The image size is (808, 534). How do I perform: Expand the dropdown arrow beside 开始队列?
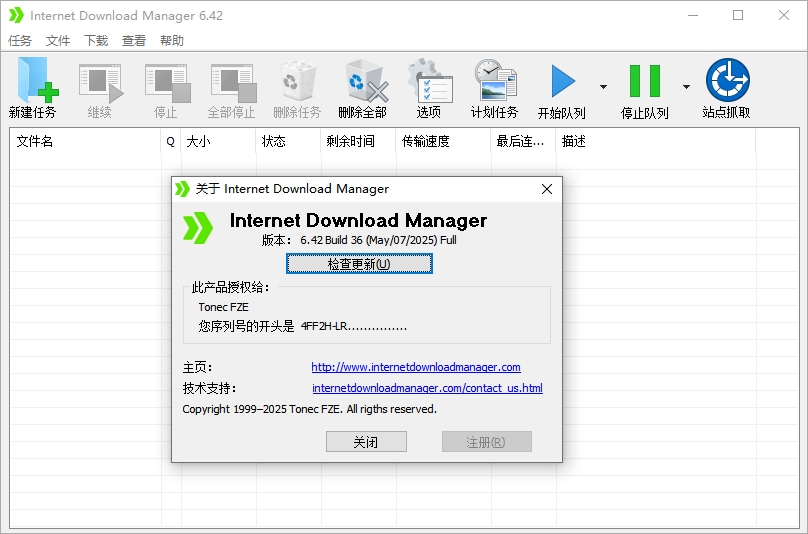(603, 87)
